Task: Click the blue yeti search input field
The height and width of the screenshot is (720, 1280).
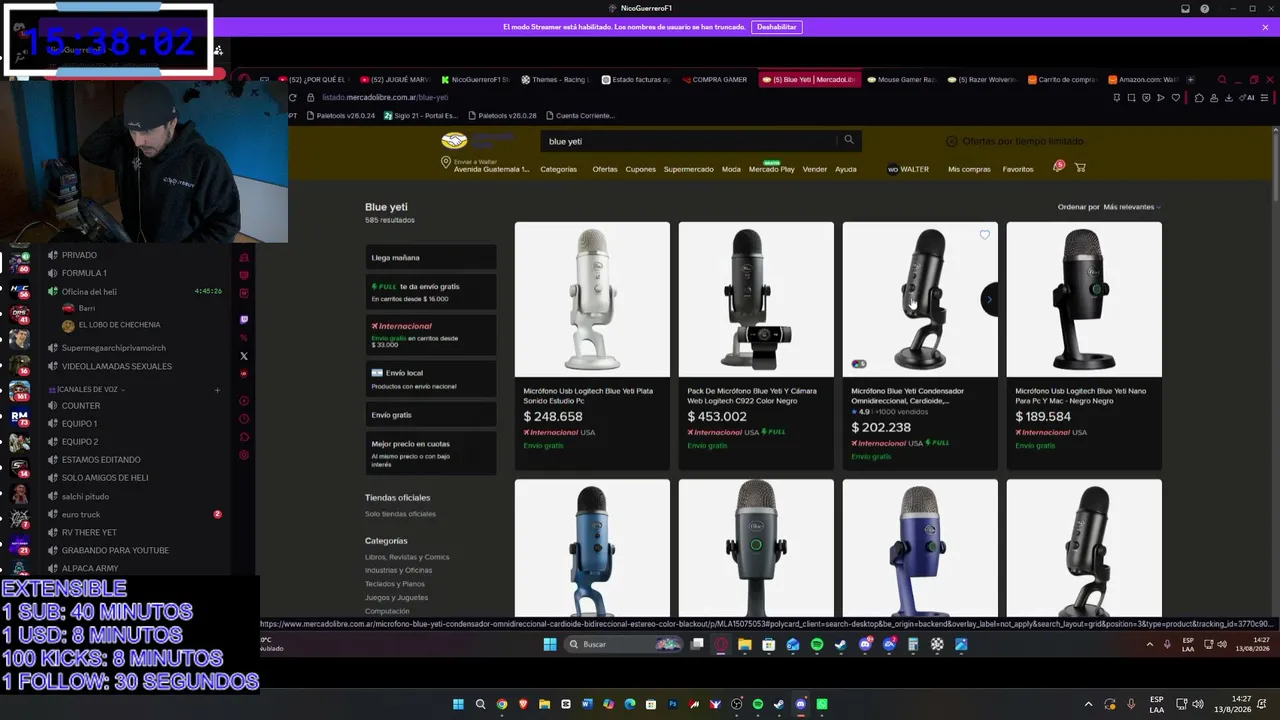Action: (690, 141)
